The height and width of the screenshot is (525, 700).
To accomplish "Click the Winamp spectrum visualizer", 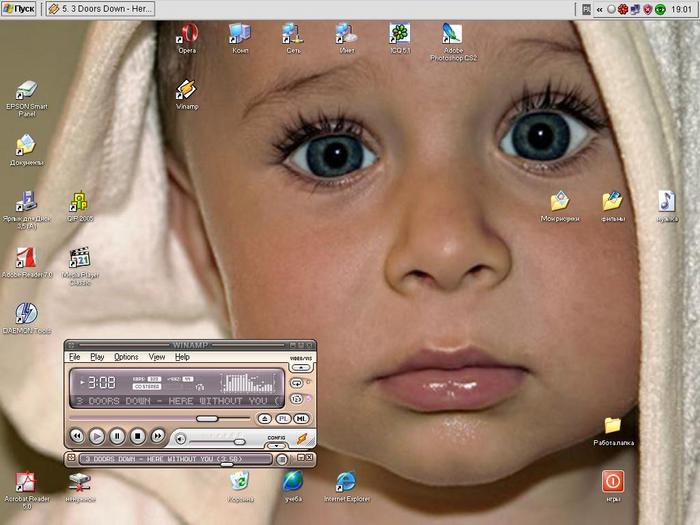I will 250,383.
